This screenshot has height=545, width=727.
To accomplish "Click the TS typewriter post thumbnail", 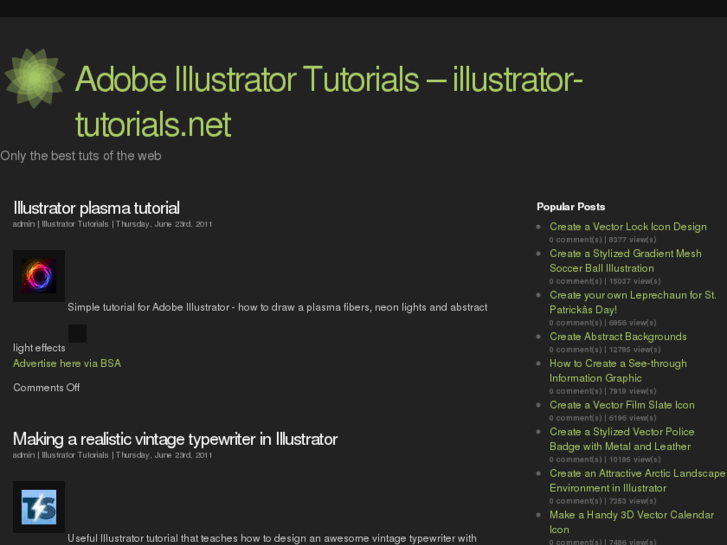I will pyautogui.click(x=39, y=507).
